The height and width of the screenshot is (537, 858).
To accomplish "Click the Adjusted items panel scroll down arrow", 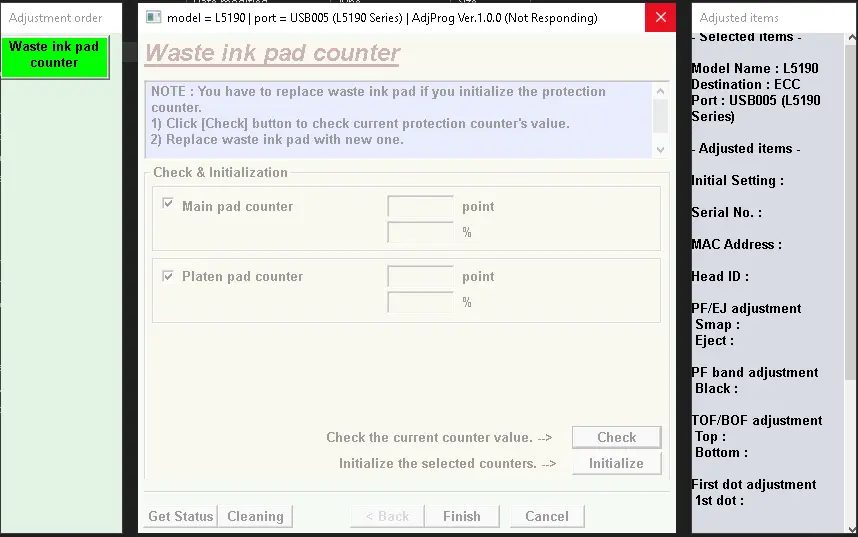I will pos(852,529).
